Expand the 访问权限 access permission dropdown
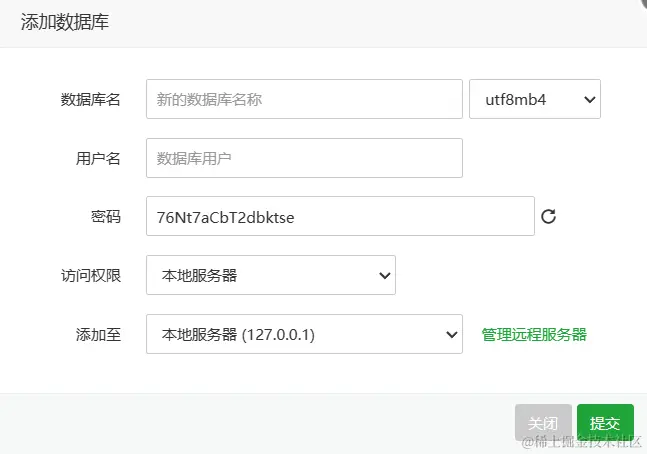The width and height of the screenshot is (647, 454). click(270, 275)
